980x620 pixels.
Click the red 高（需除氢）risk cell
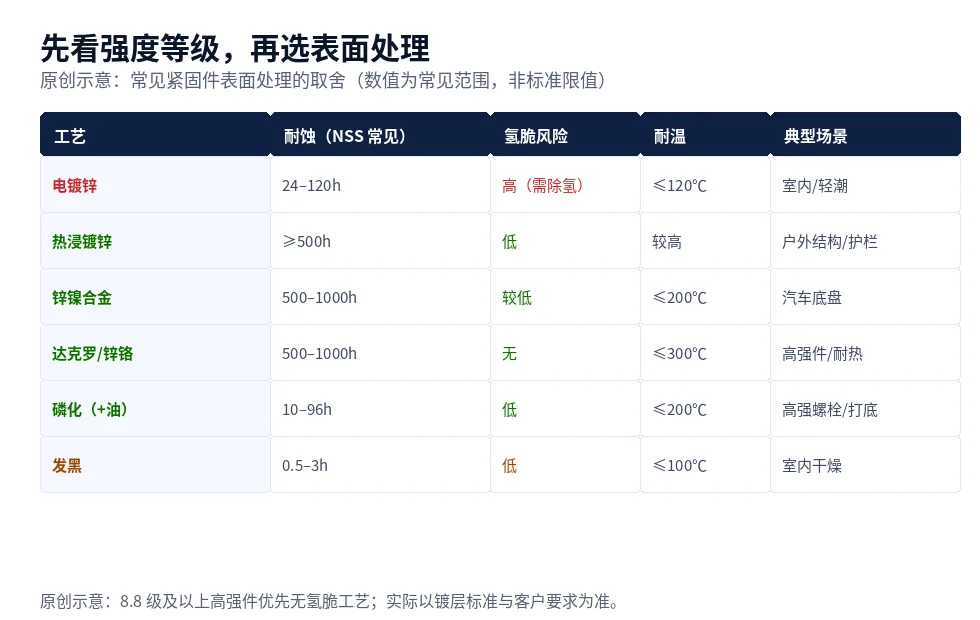pyautogui.click(x=566, y=185)
